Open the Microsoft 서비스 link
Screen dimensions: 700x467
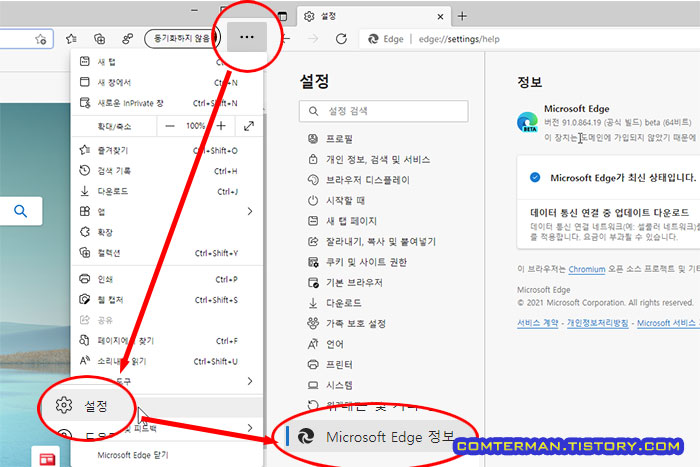pos(668,323)
